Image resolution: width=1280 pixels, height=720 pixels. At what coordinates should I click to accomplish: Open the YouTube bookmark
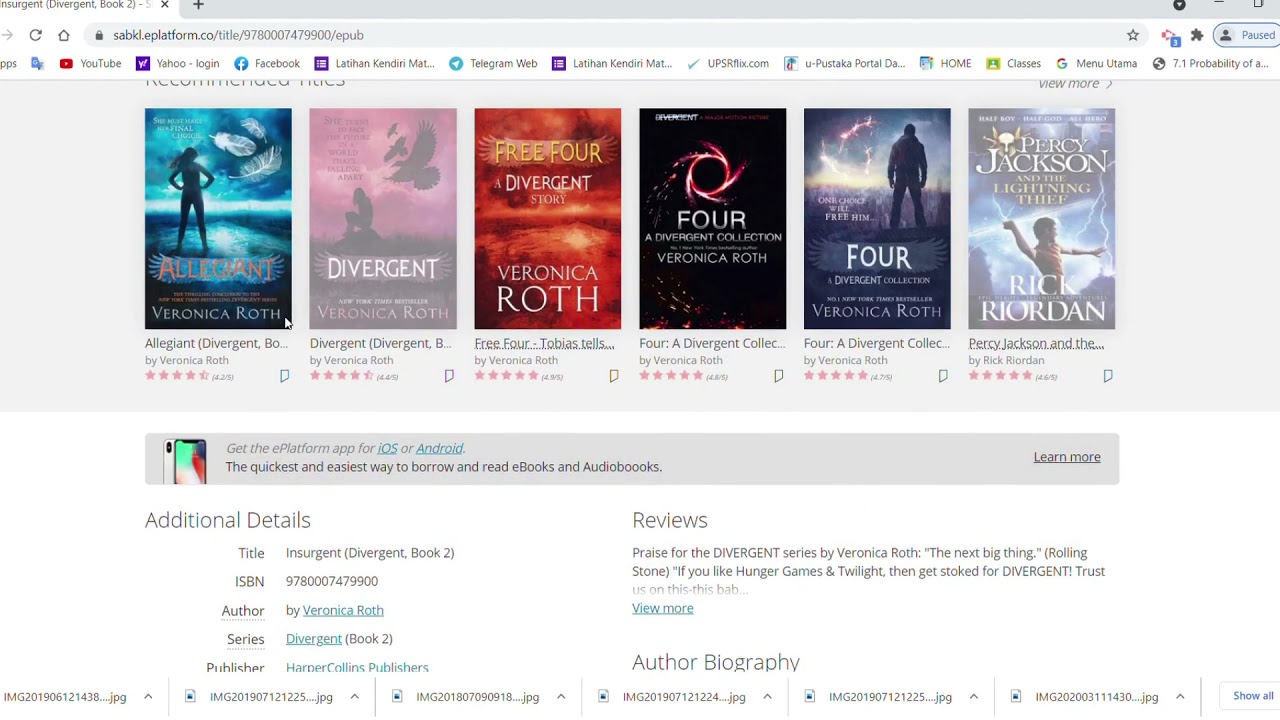pyautogui.click(x=90, y=63)
